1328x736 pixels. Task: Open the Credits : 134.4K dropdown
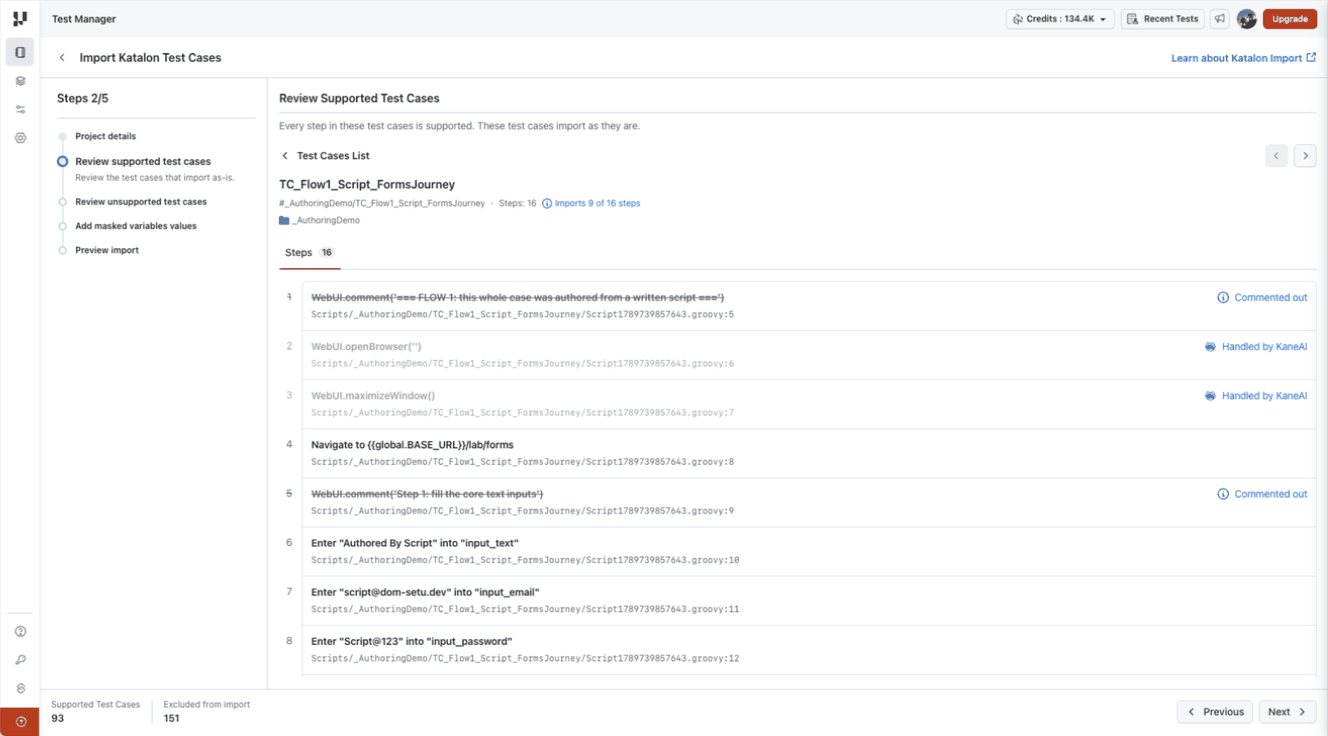(1060, 19)
